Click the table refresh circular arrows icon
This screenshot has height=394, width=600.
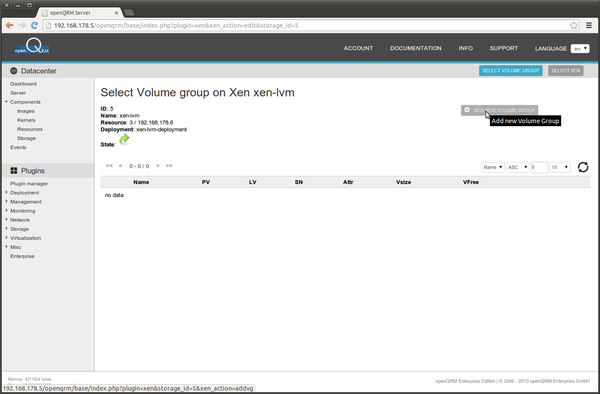click(583, 167)
